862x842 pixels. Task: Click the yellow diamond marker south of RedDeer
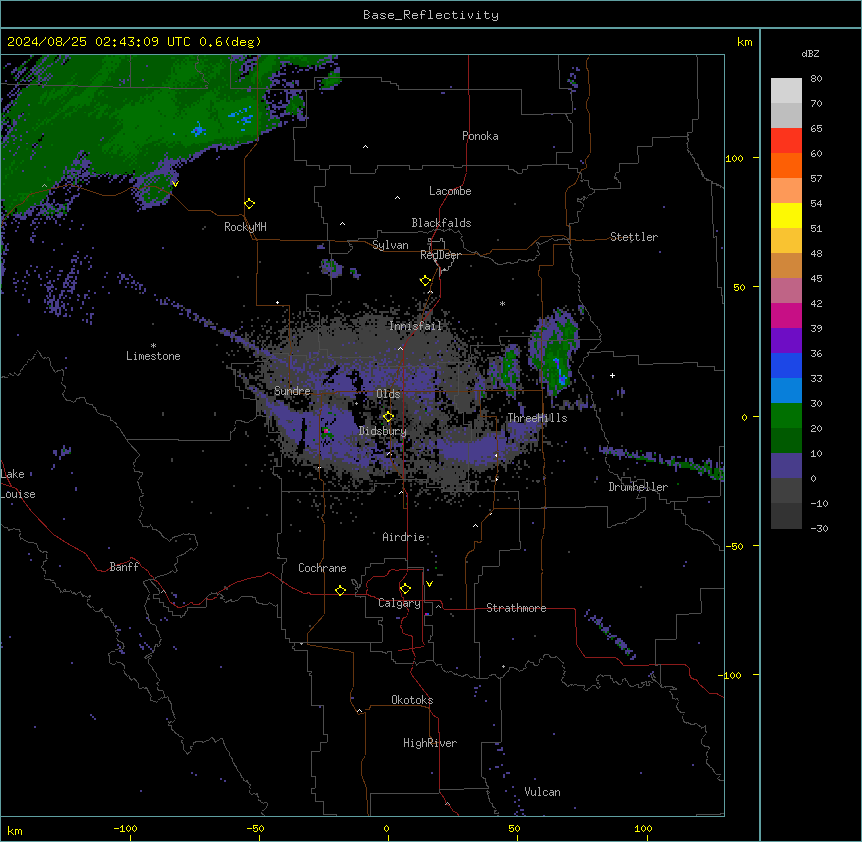point(425,281)
